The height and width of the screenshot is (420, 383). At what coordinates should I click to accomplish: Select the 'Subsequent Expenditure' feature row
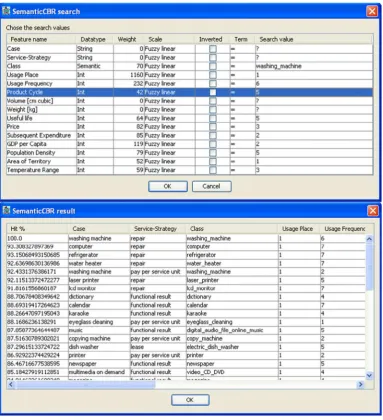point(190,135)
